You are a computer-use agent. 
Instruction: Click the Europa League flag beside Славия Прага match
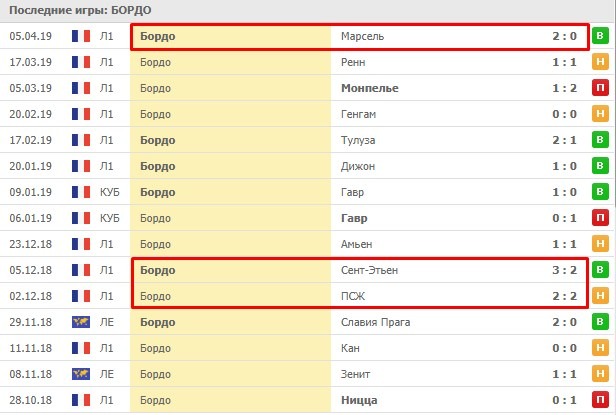(x=81, y=321)
